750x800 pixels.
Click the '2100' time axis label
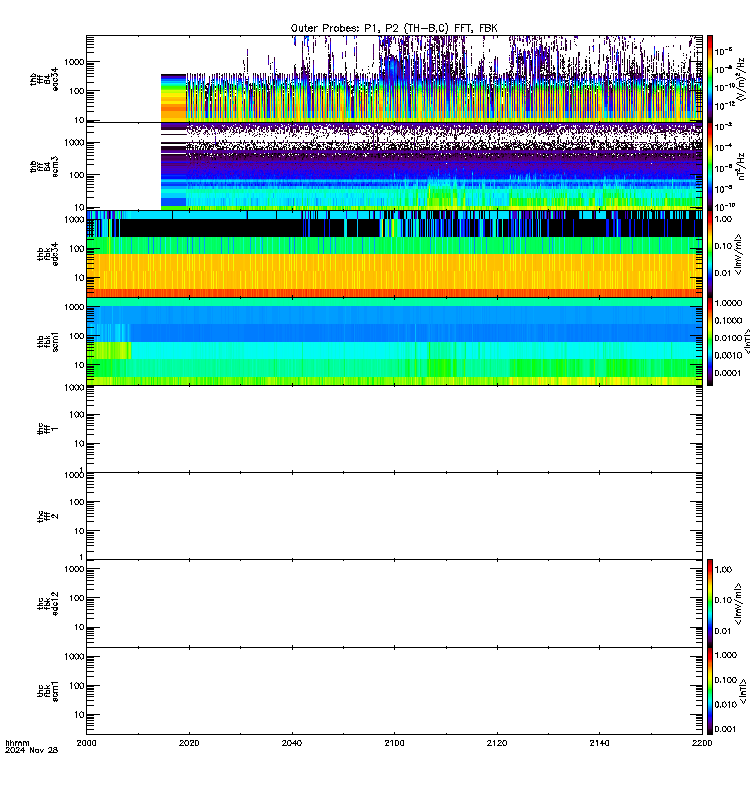pos(394,743)
